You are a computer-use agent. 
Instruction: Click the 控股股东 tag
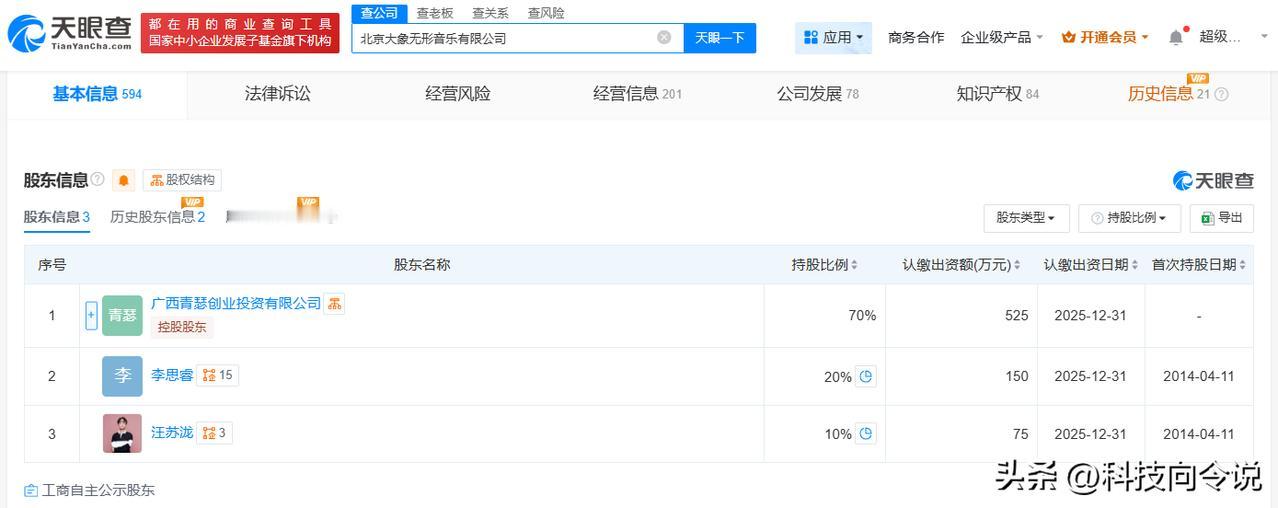(x=182, y=327)
